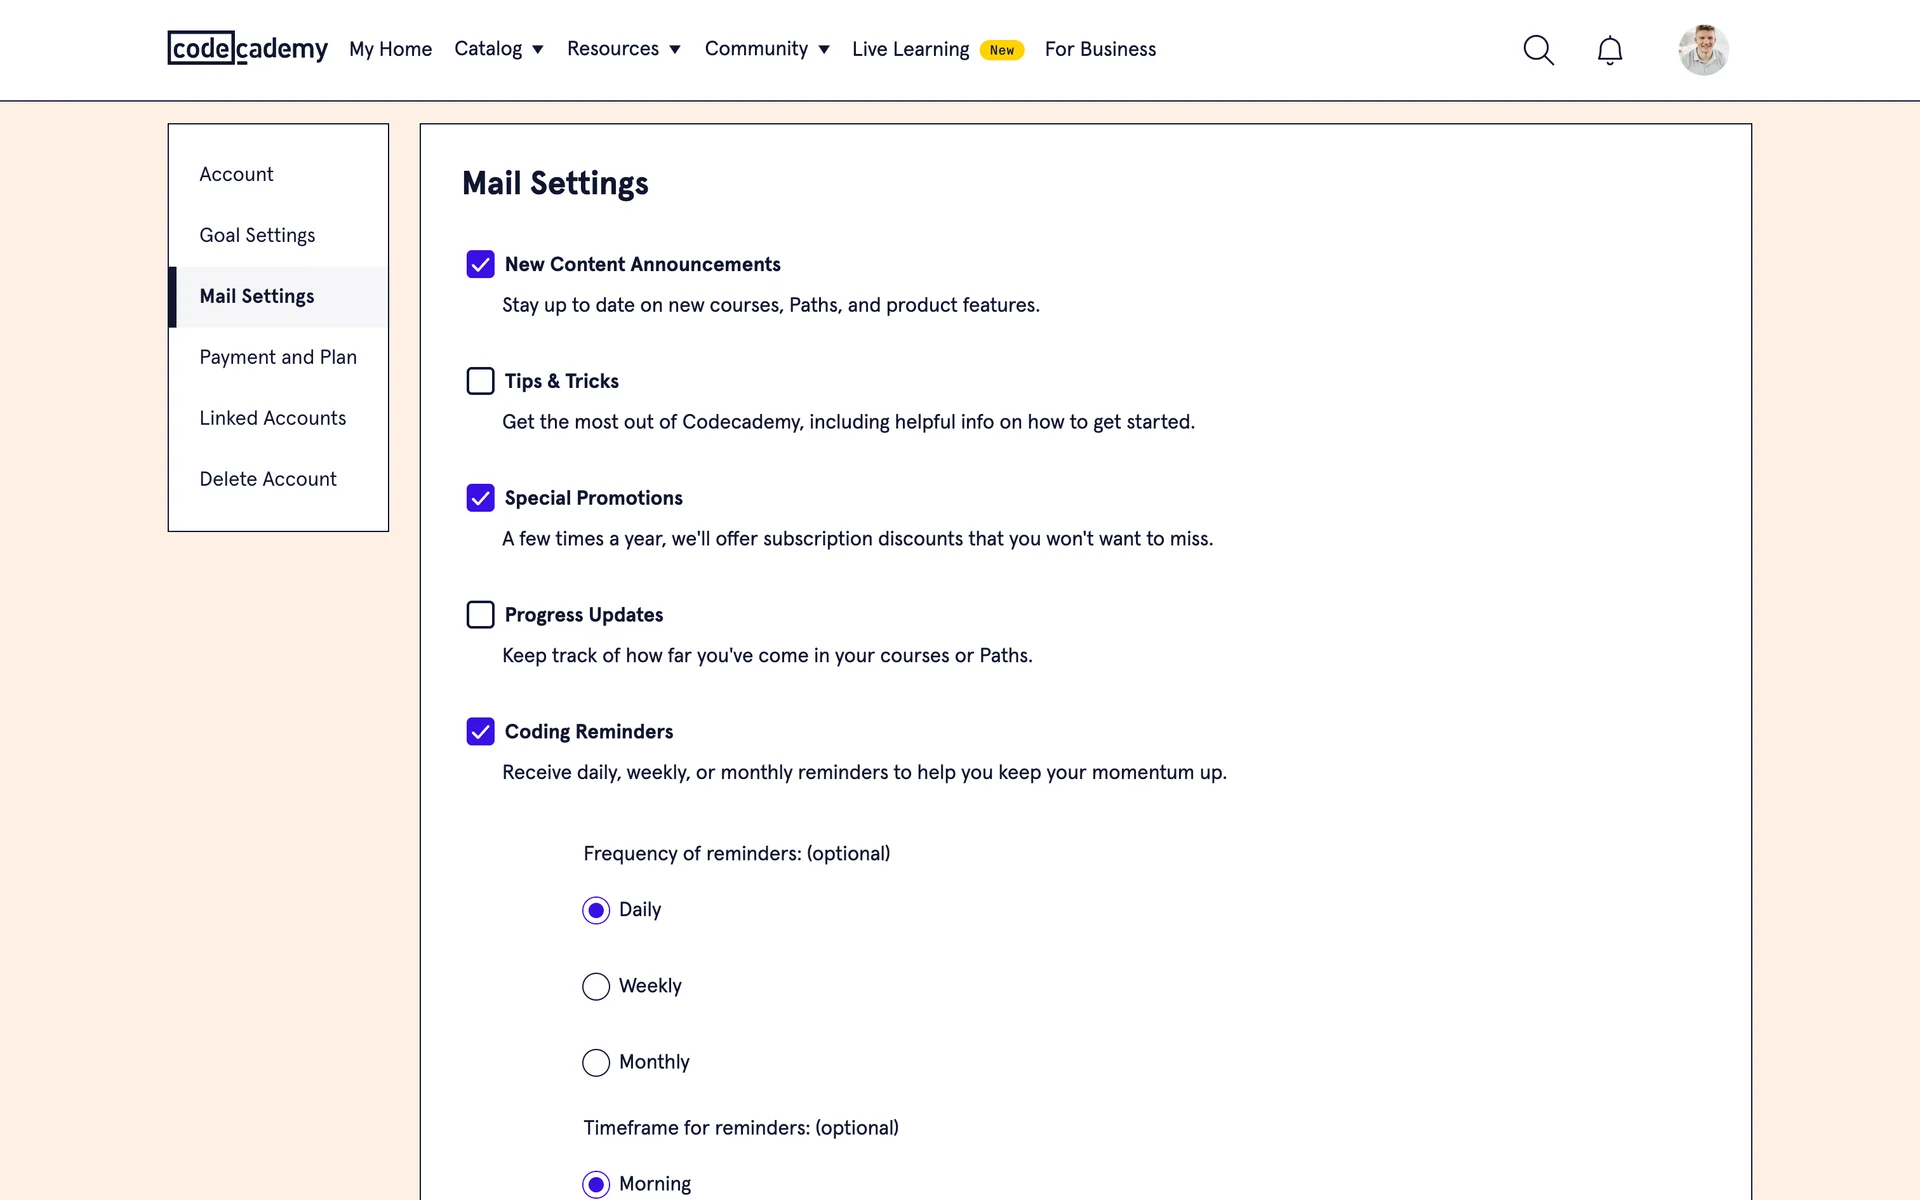
Task: Enable the Tips & Tricks checkbox
Action: click(480, 381)
